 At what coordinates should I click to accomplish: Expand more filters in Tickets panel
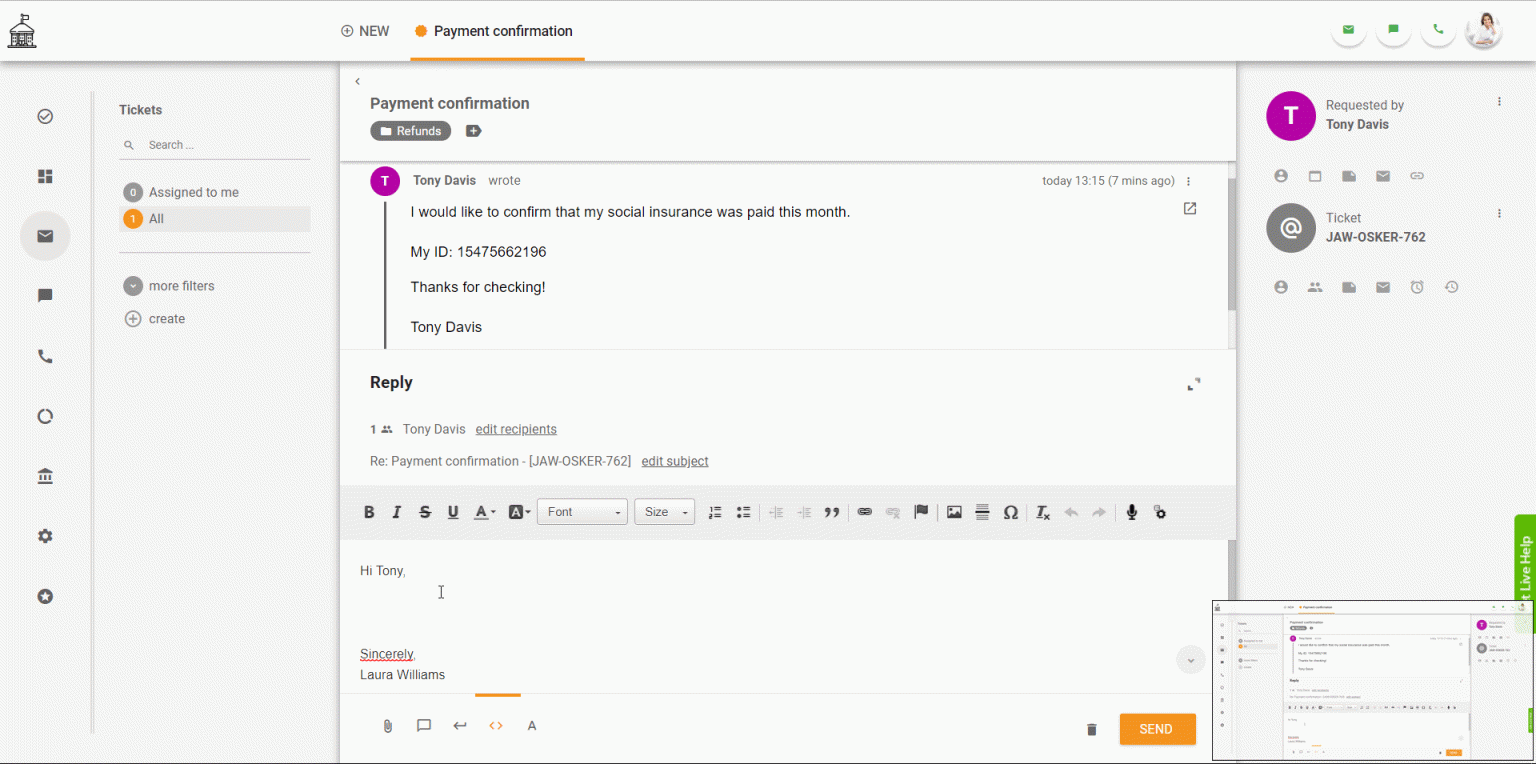click(181, 286)
